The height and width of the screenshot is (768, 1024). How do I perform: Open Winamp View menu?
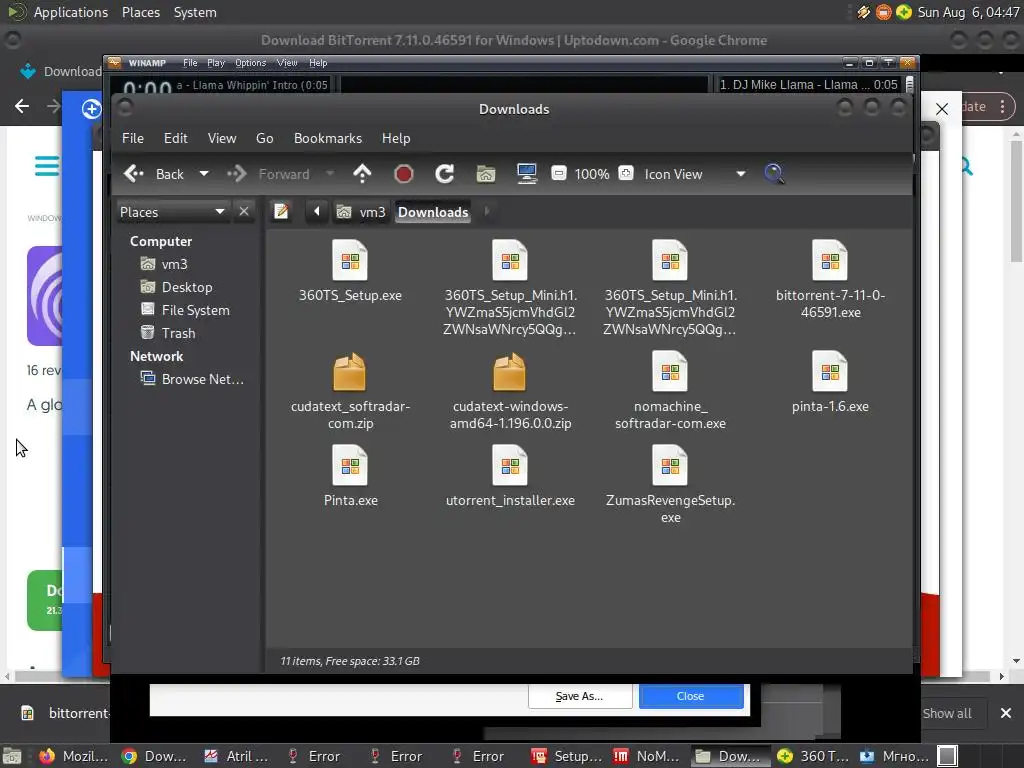287,63
